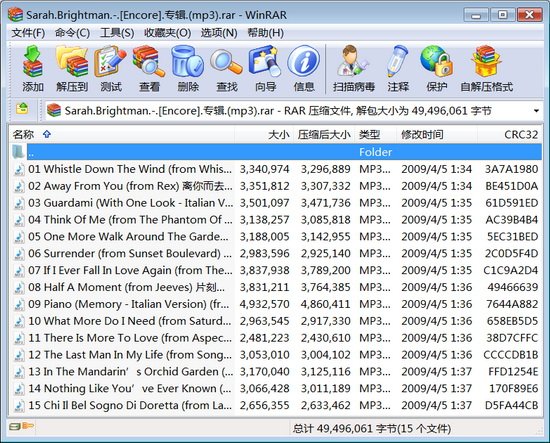Sort by 压缩后大小 column header

(x=323, y=134)
